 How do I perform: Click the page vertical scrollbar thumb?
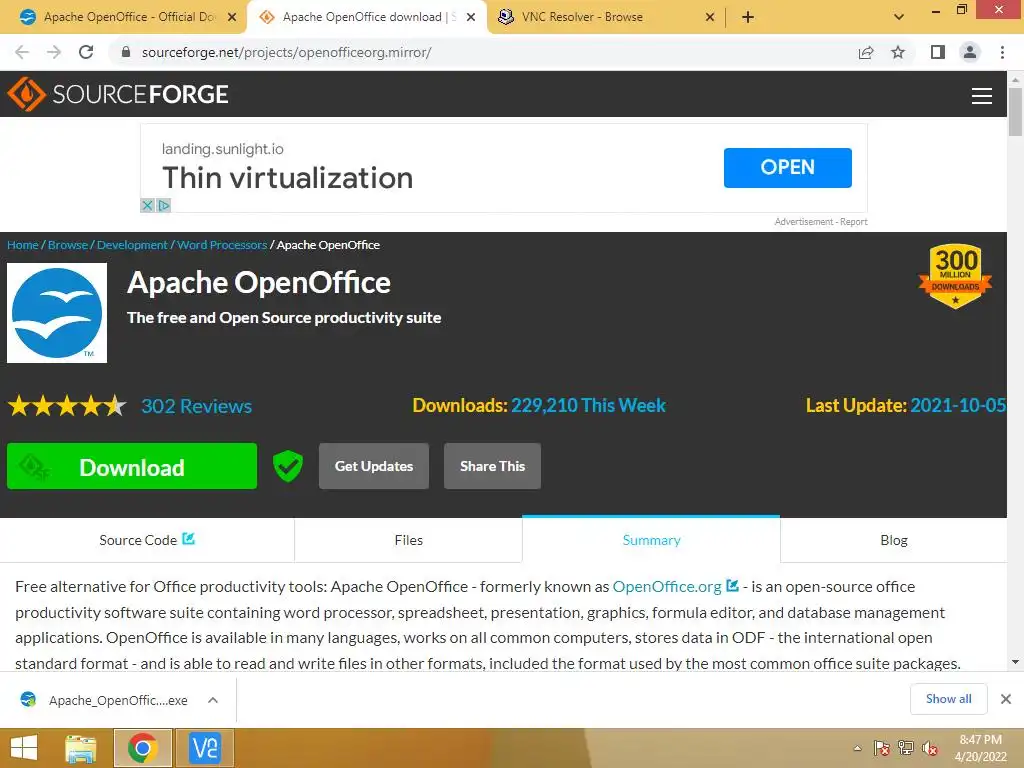[1015, 112]
